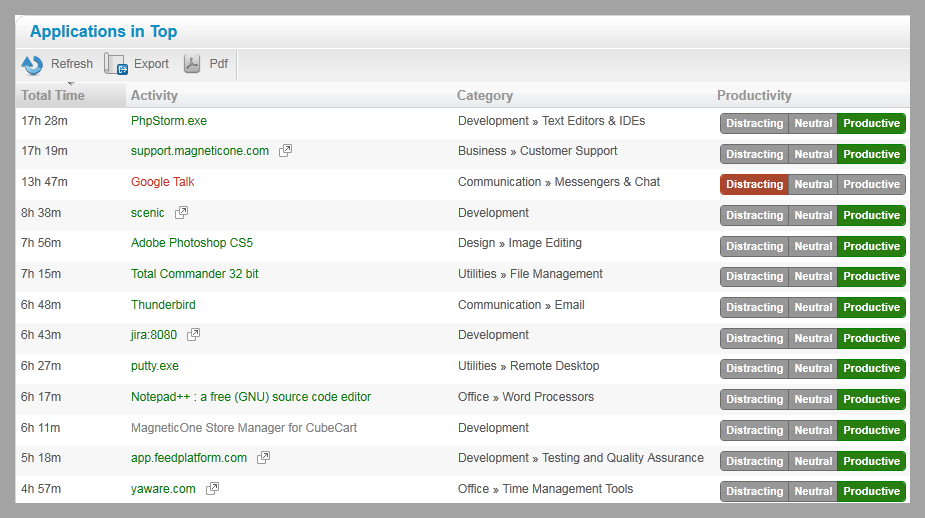
Task: Click Utilities » File Management category
Action: pyautogui.click(x=530, y=274)
